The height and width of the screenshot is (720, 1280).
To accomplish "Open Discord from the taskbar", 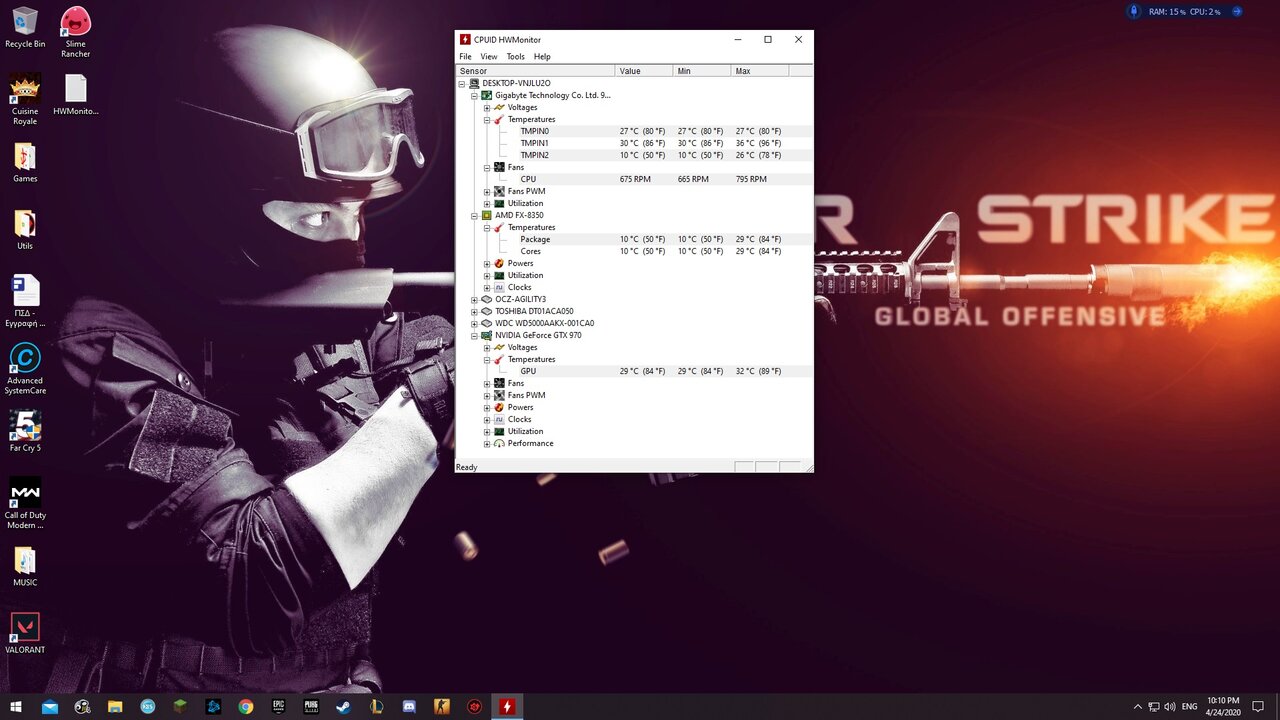I will click(x=408, y=707).
